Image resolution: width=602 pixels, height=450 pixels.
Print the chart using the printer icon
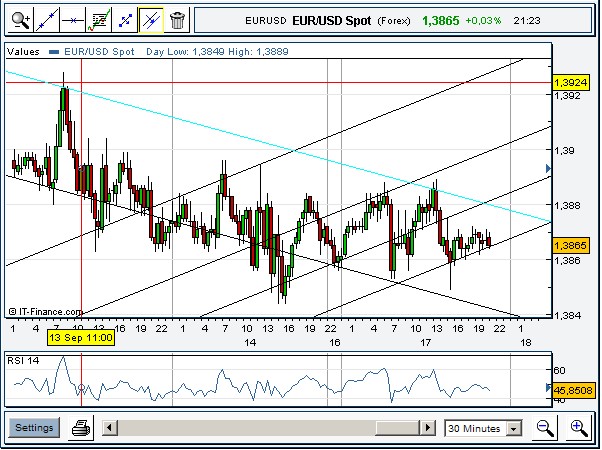82,428
